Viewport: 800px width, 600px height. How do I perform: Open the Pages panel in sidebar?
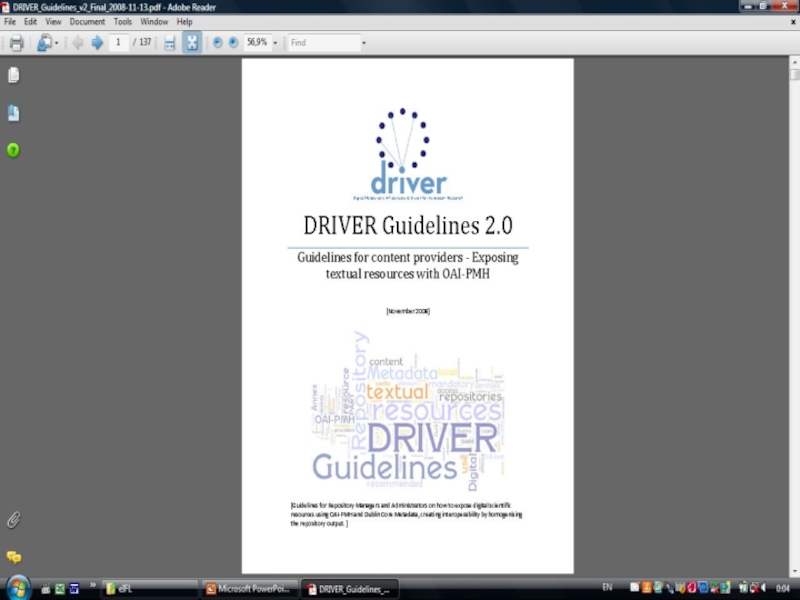14,75
